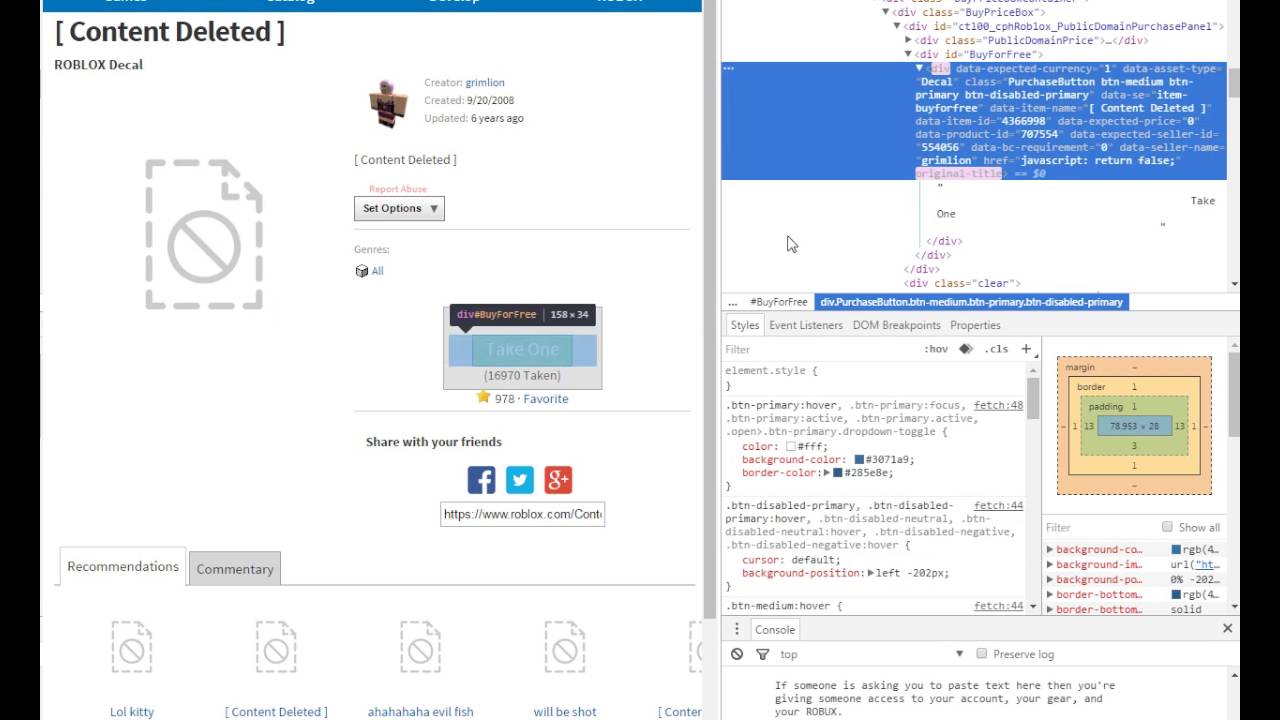The width and height of the screenshot is (1280, 720).
Task: Click the Styles filter input
Action: pyautogui.click(x=820, y=349)
